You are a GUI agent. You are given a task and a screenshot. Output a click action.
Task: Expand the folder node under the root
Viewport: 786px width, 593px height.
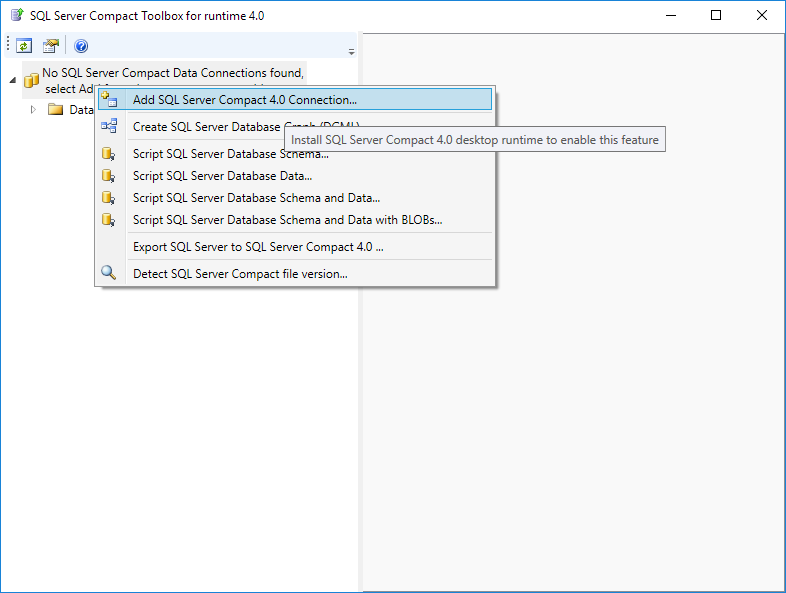pyautogui.click(x=34, y=109)
